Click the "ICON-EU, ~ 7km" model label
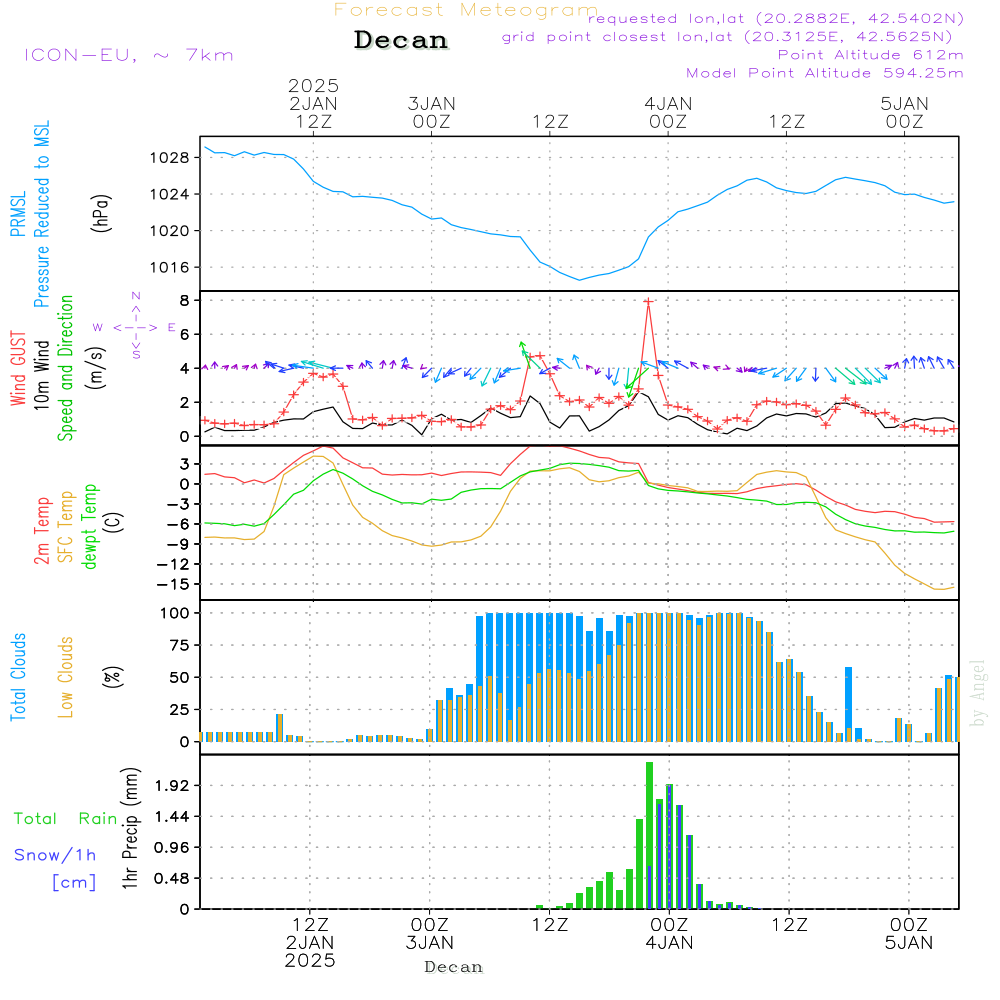Viewport: 1000px width, 1000px height. 129,55
